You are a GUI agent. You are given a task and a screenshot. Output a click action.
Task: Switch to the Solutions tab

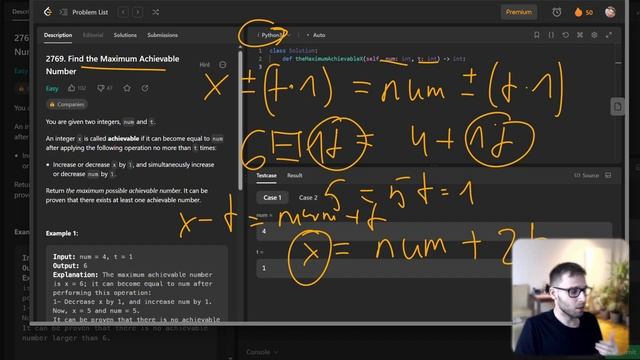[x=125, y=35]
